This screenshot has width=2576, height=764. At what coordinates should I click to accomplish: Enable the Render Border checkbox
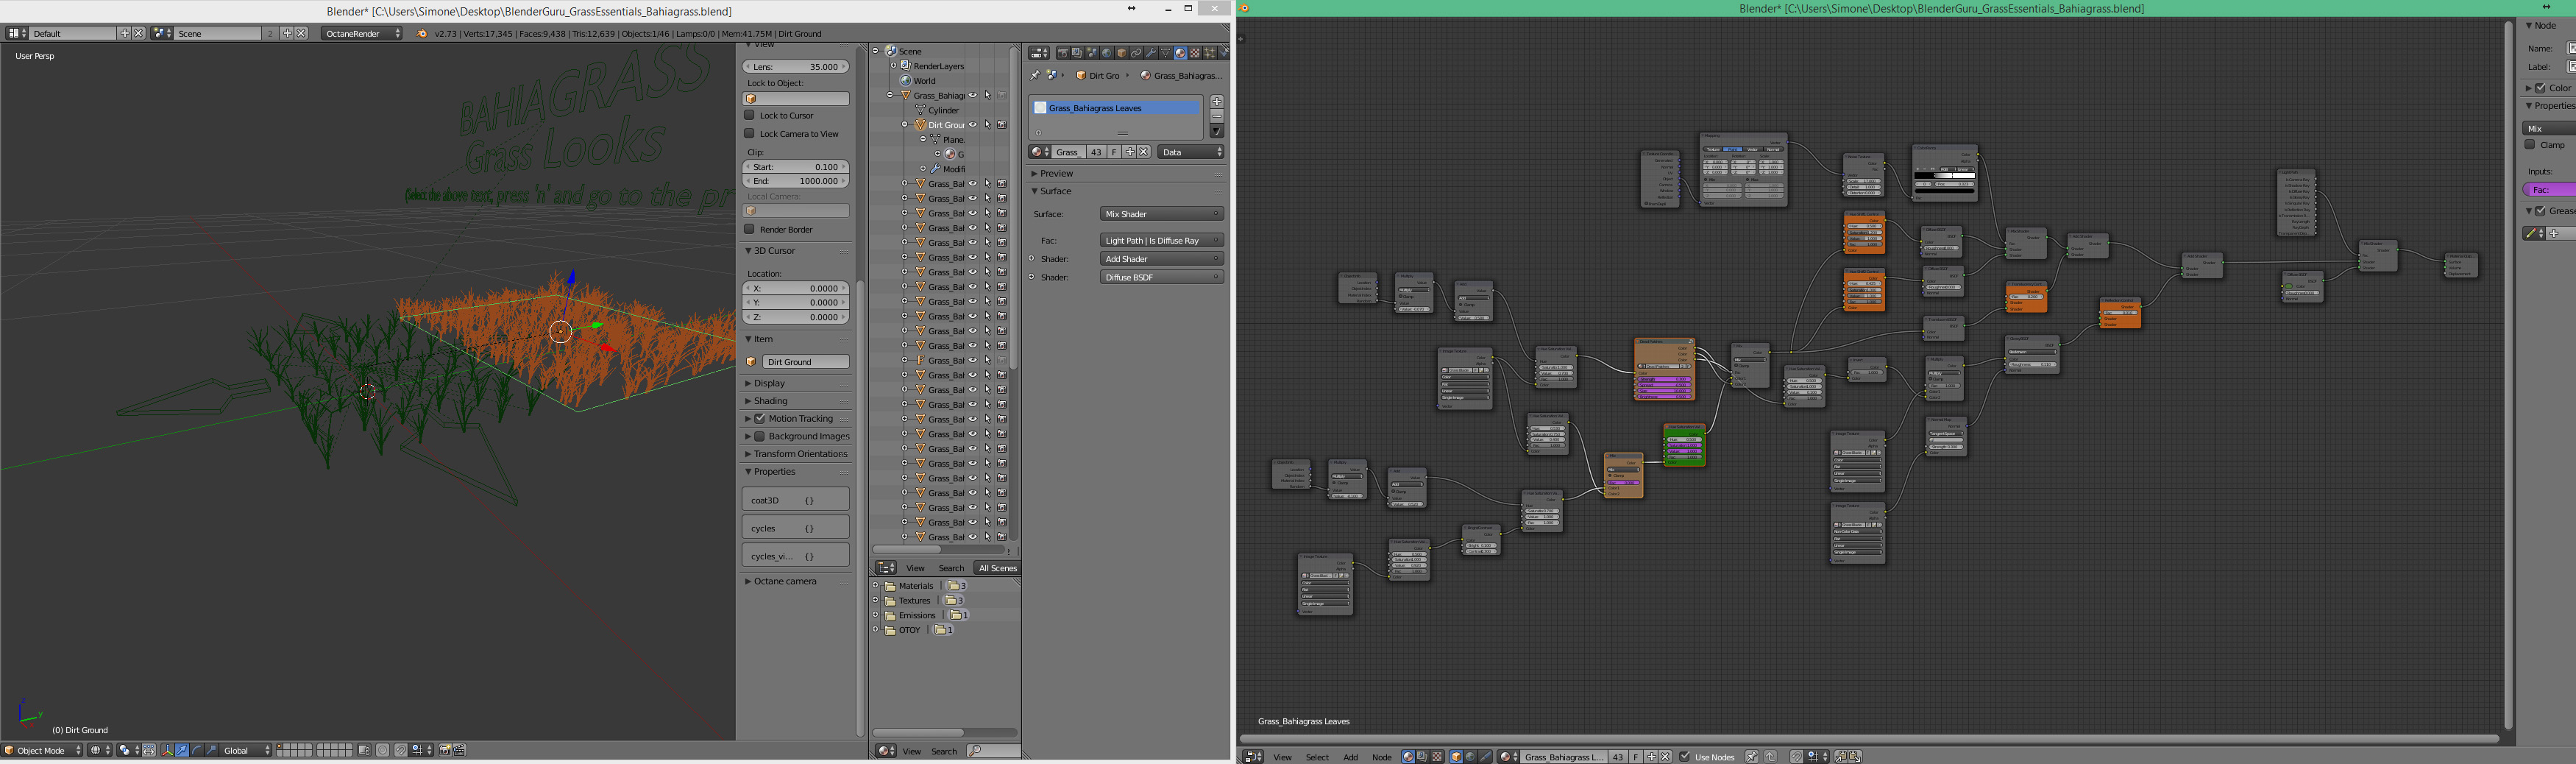pos(750,229)
